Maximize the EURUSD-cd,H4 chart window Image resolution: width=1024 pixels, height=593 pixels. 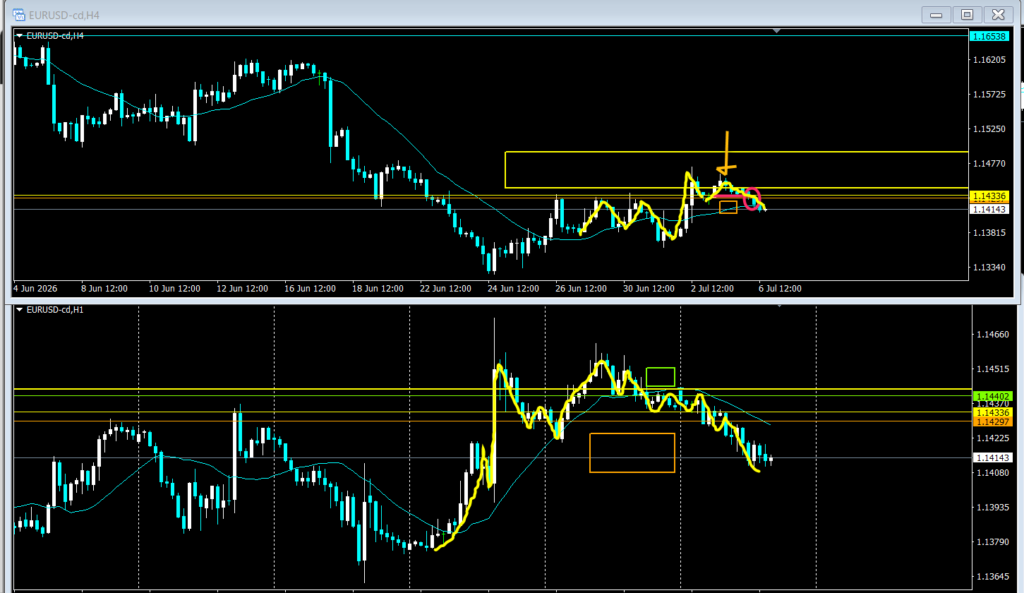pos(967,14)
